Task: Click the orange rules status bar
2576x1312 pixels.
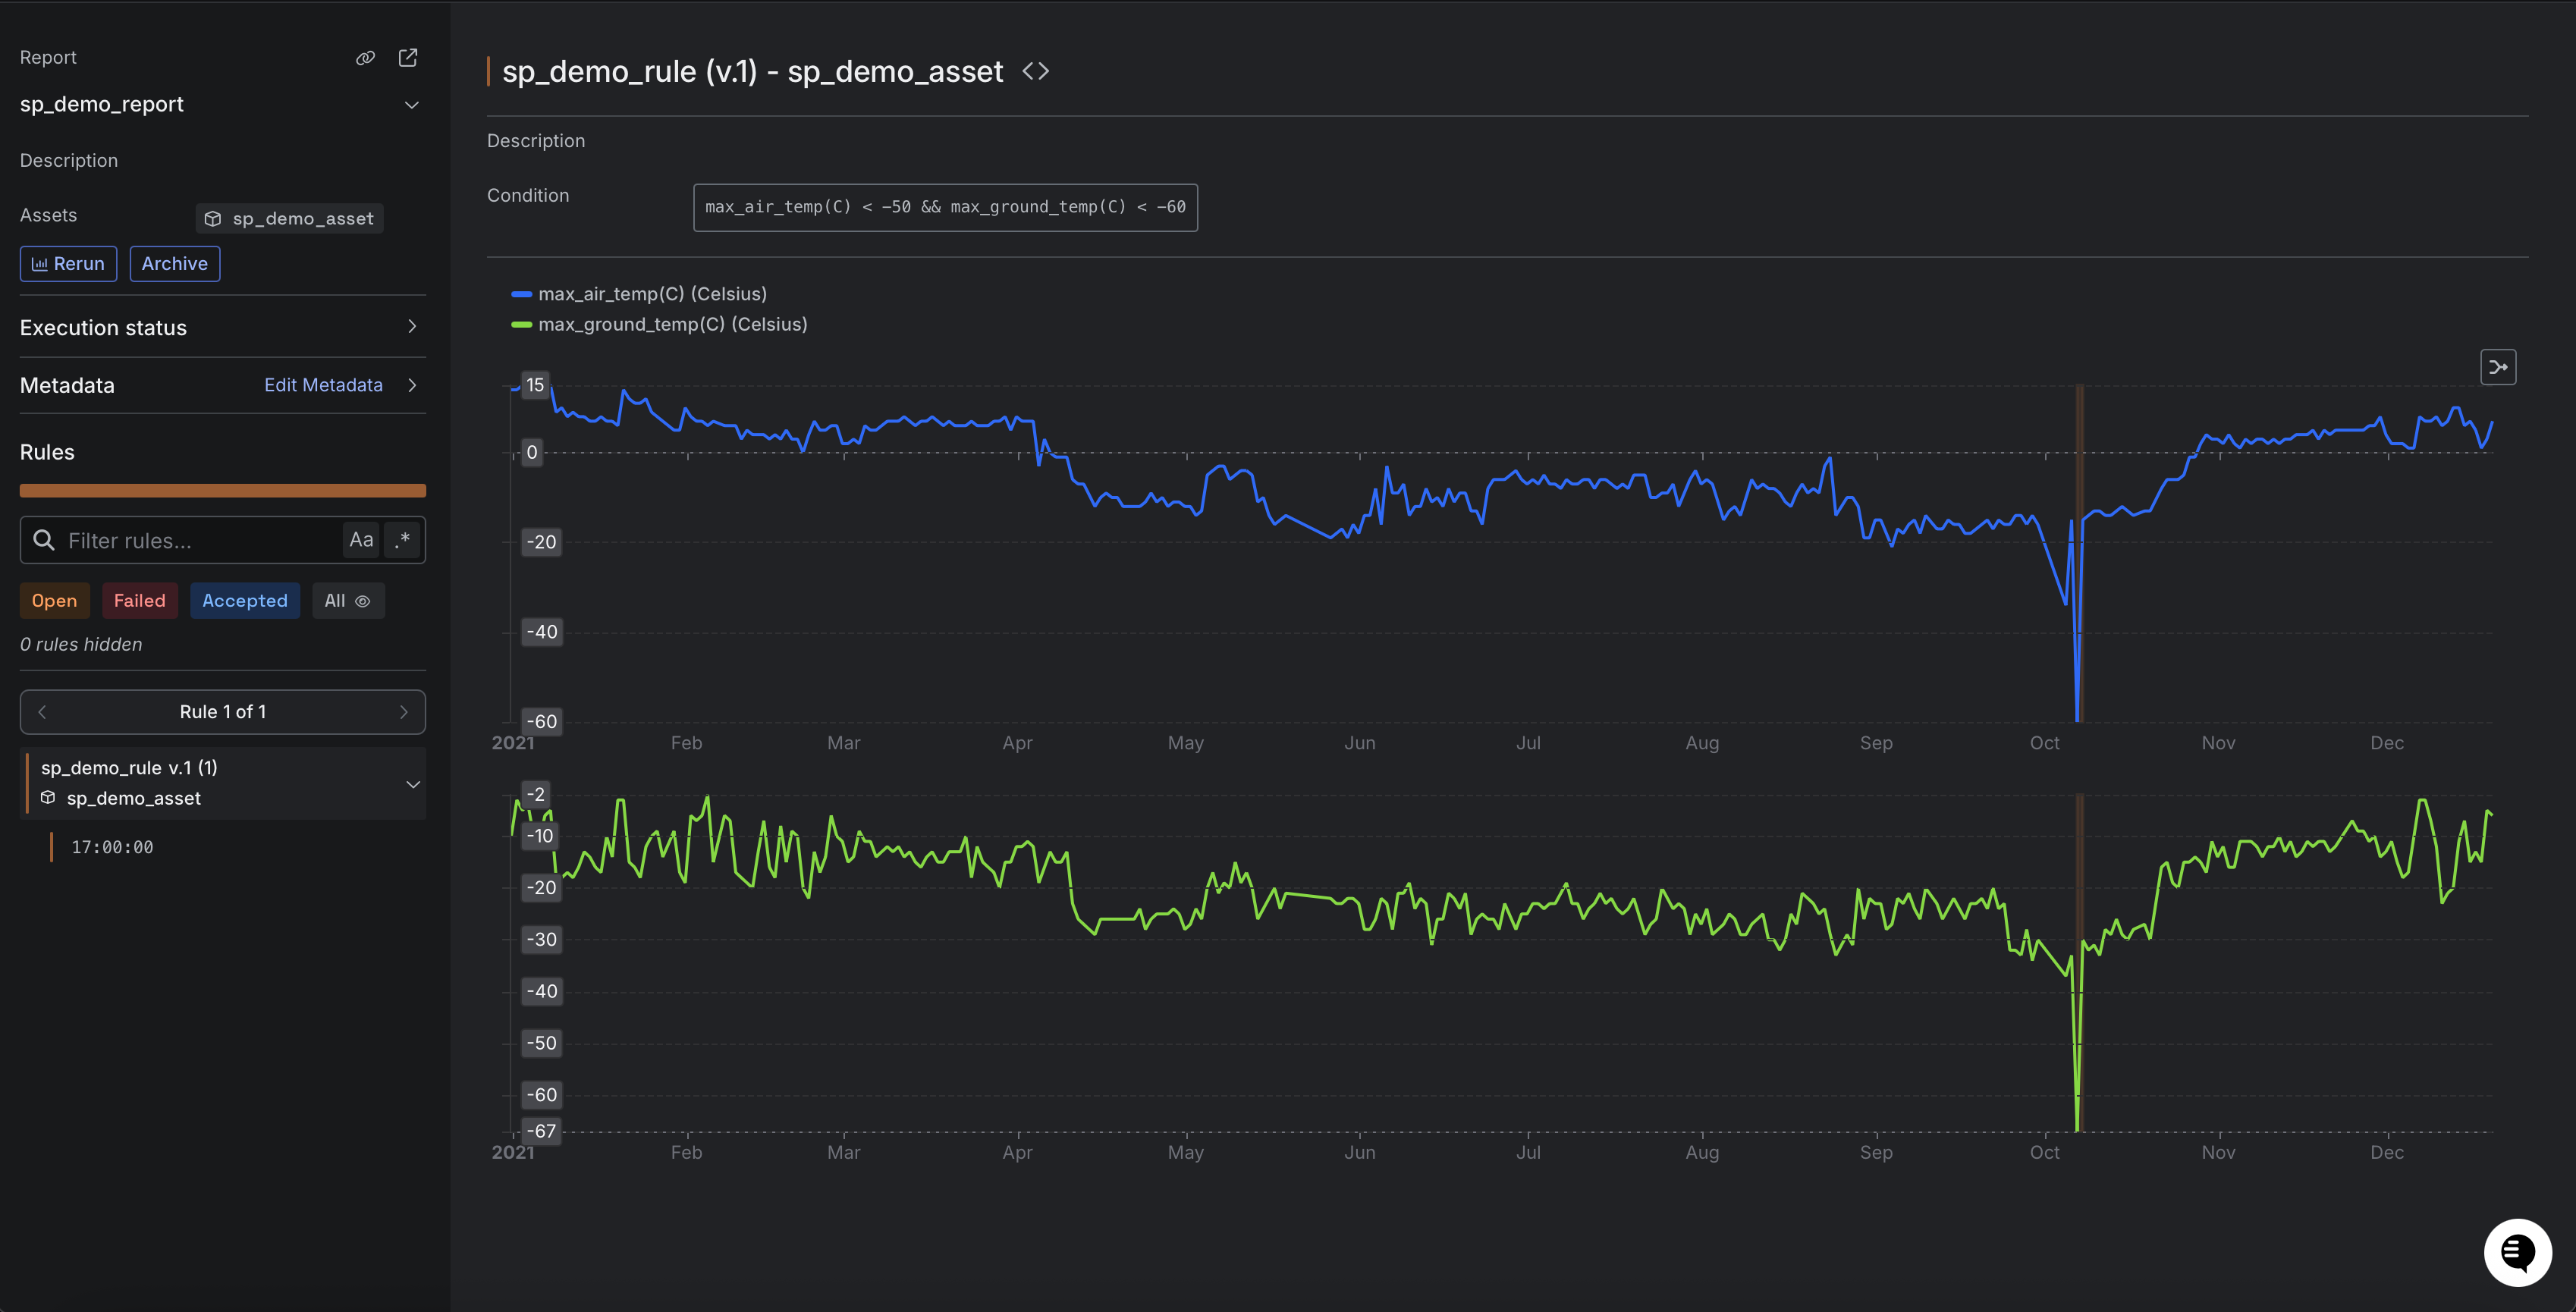Action: (x=222, y=491)
